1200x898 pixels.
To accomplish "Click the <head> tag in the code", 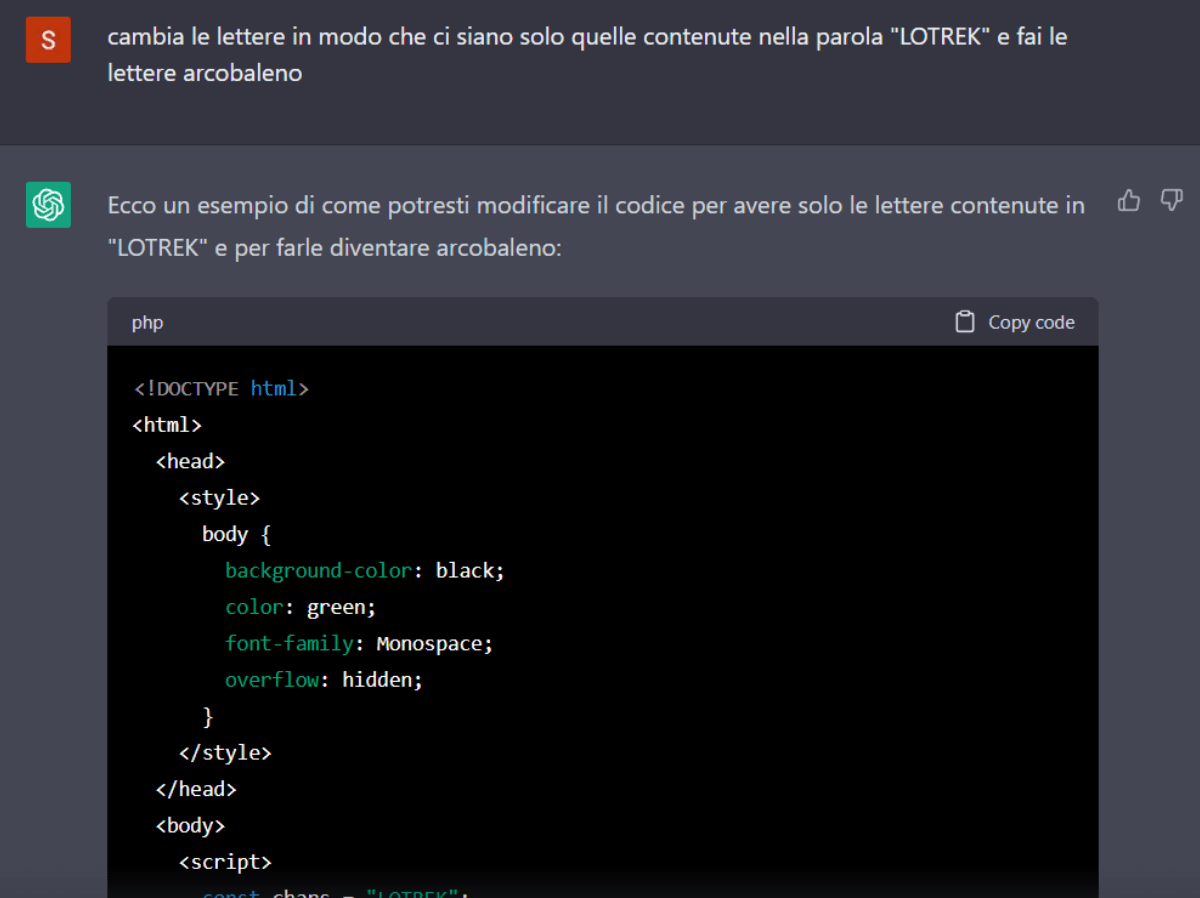I will click(190, 460).
